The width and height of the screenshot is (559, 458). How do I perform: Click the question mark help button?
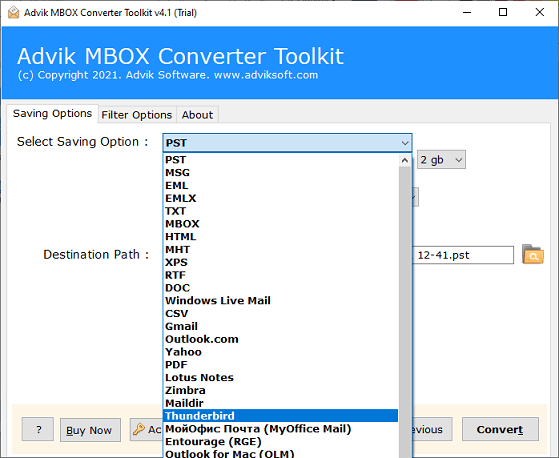(38, 429)
